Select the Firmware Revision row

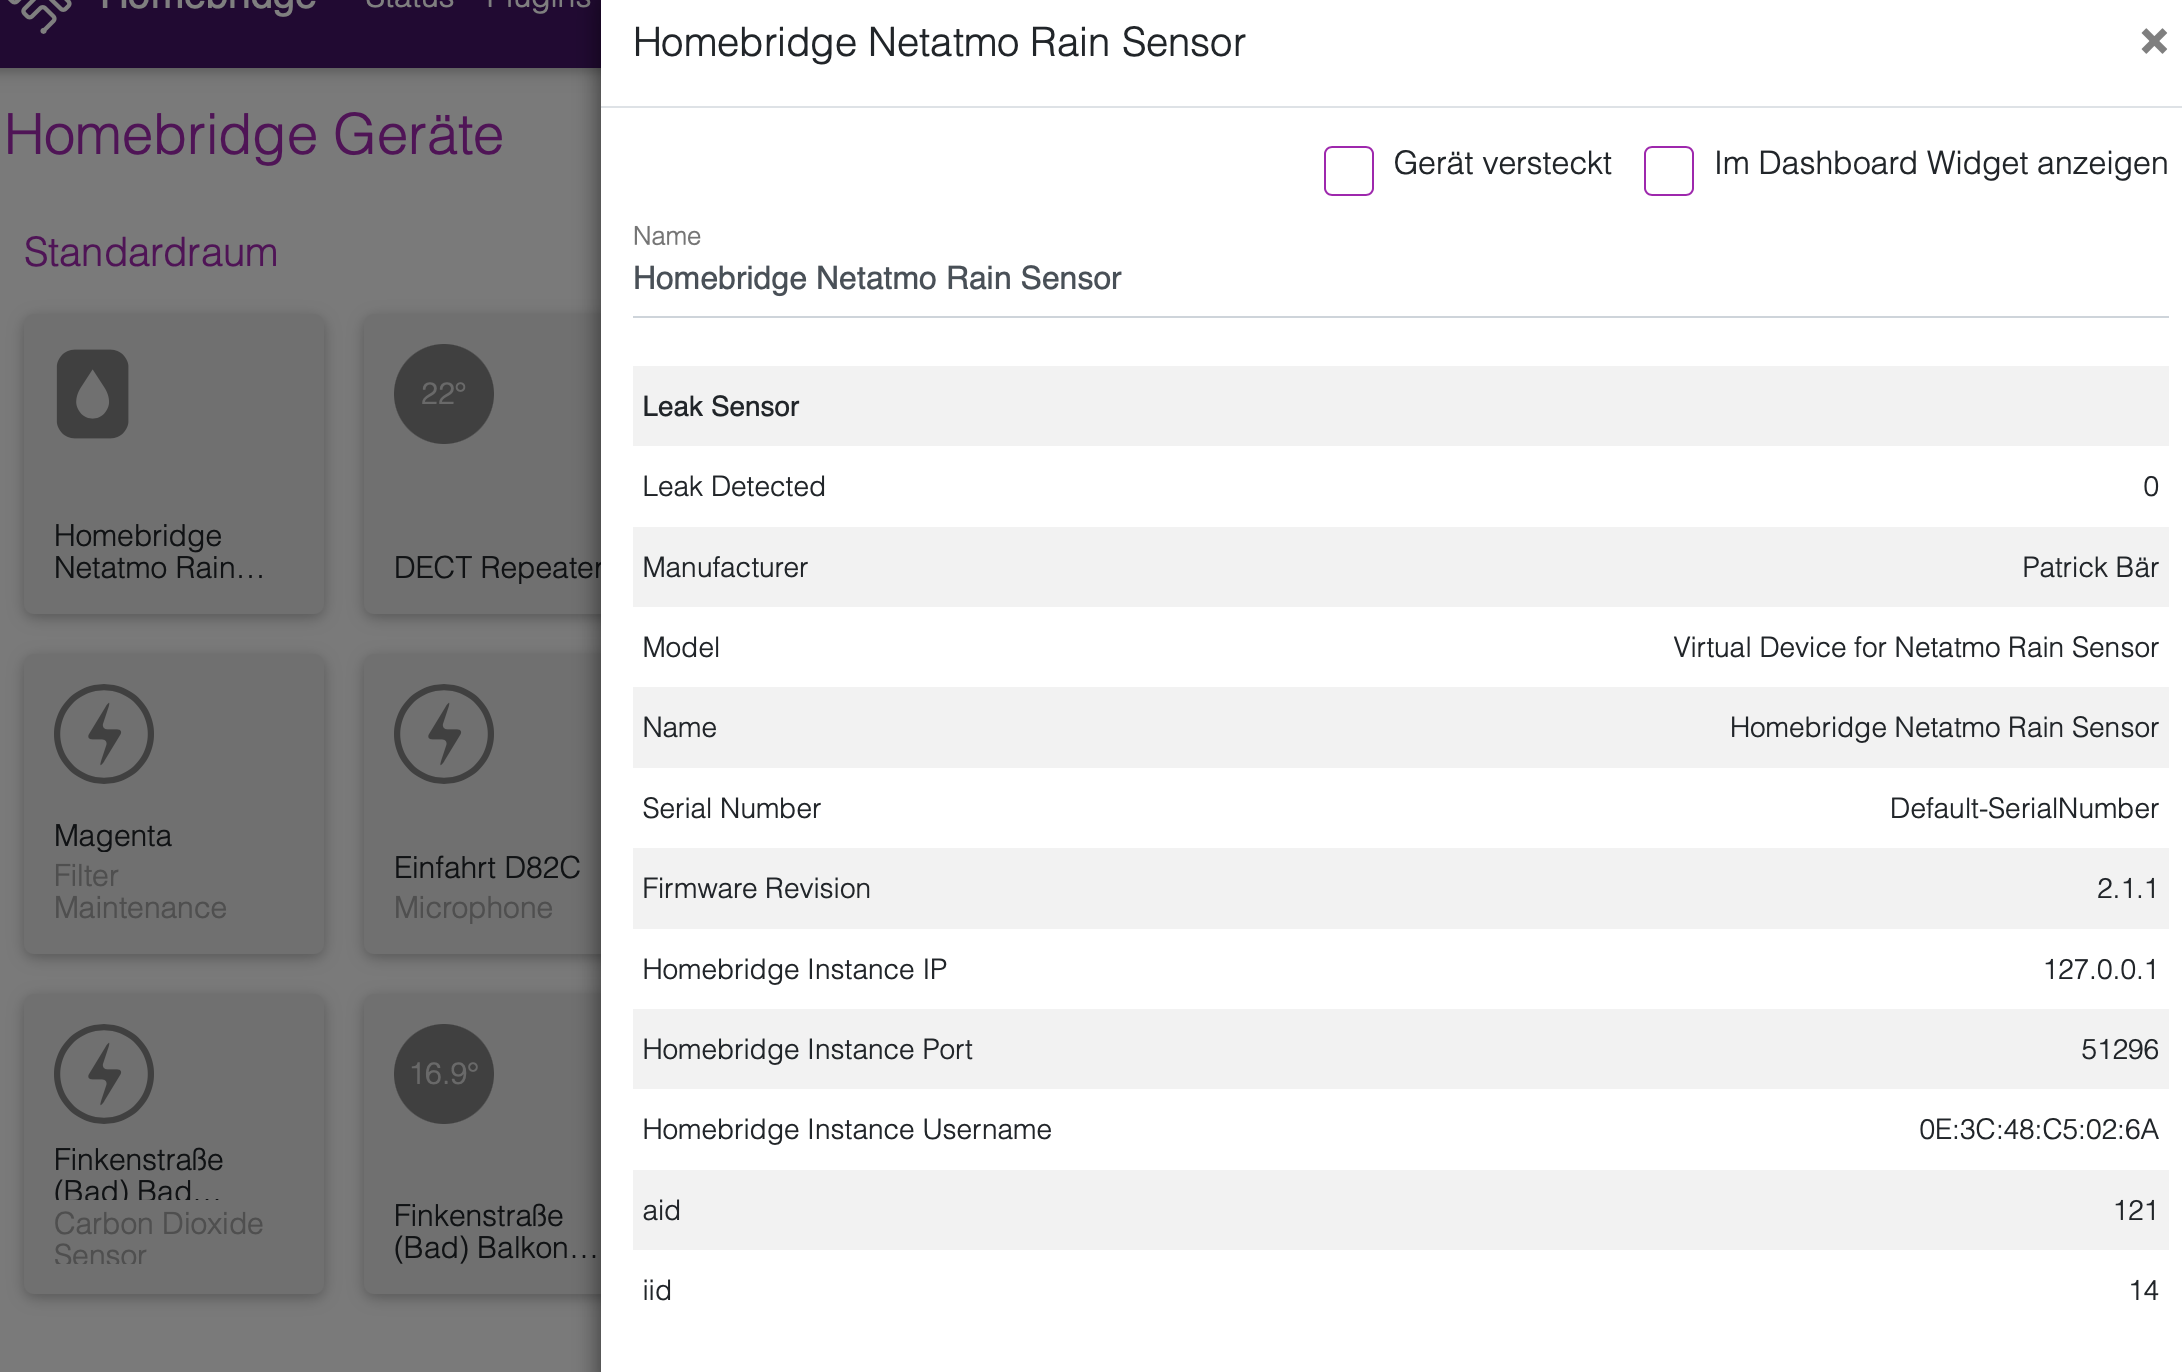click(1400, 888)
